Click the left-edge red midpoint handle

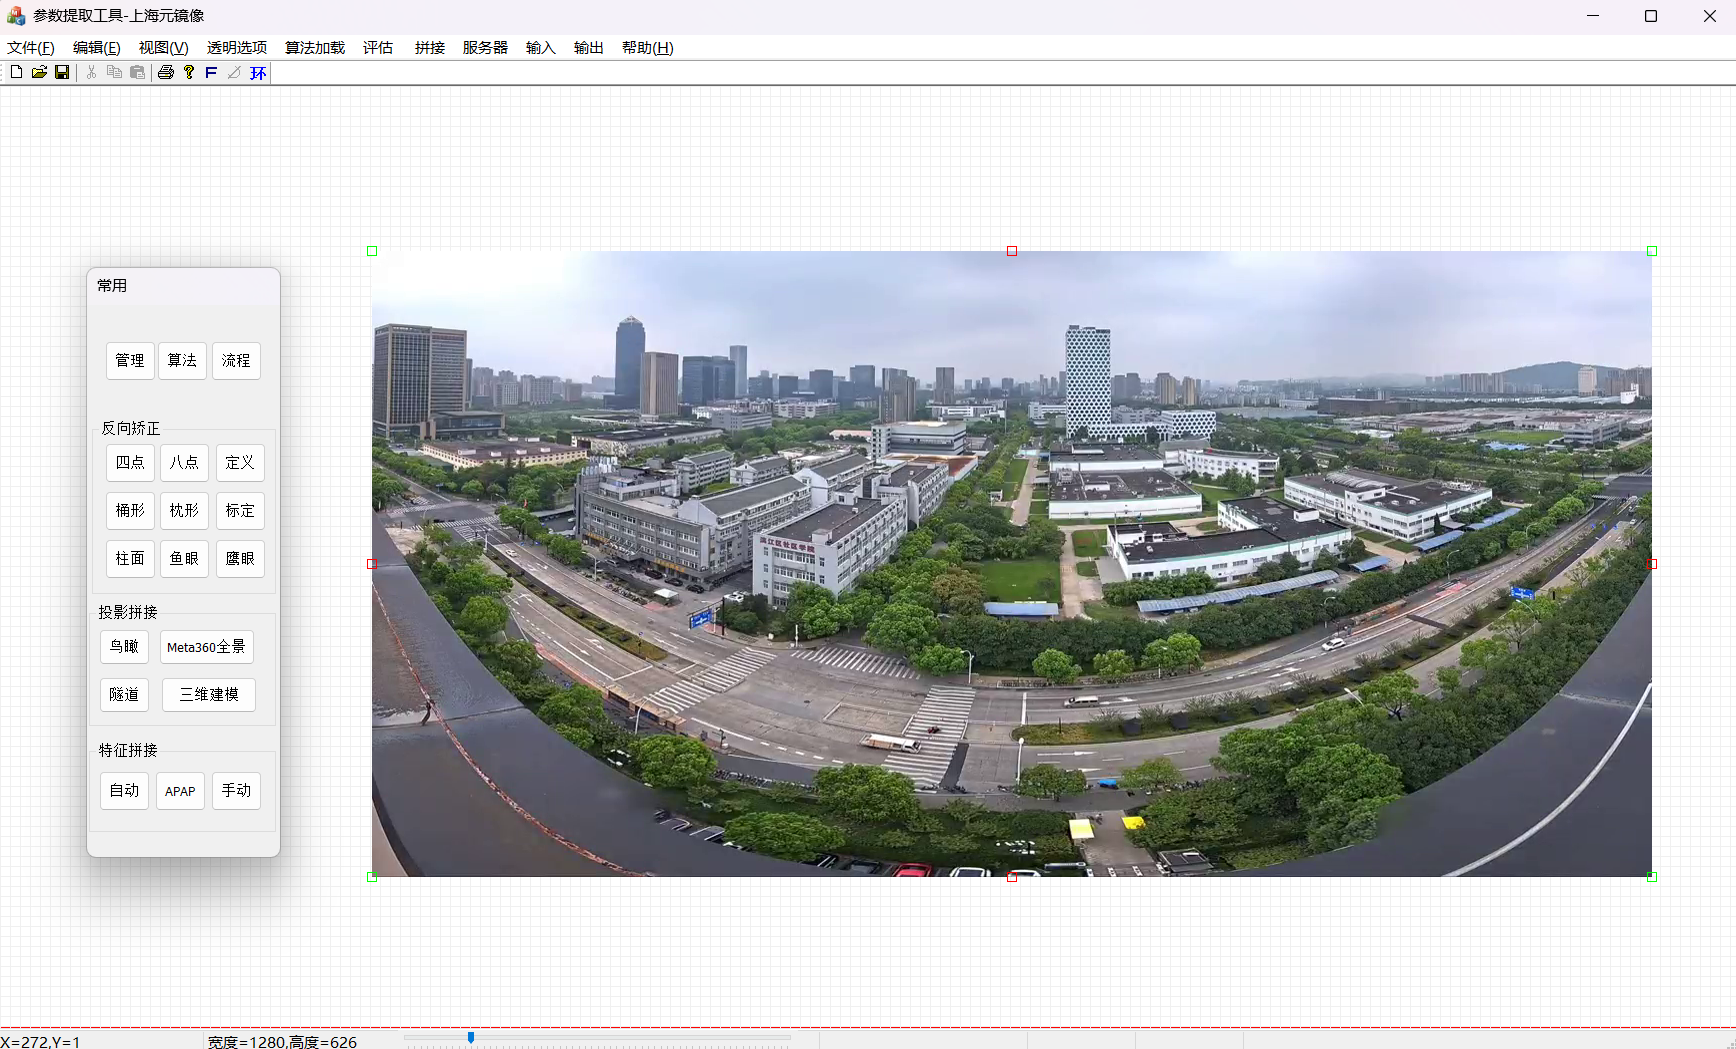(x=372, y=564)
